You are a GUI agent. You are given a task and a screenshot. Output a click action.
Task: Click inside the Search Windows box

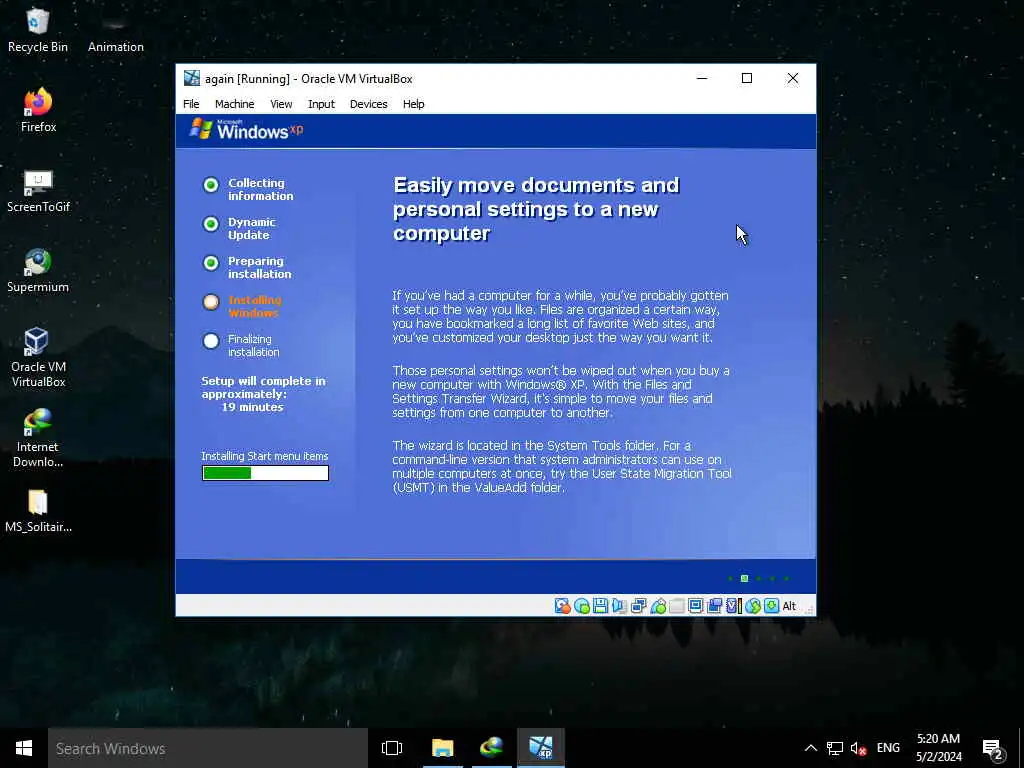click(x=208, y=748)
